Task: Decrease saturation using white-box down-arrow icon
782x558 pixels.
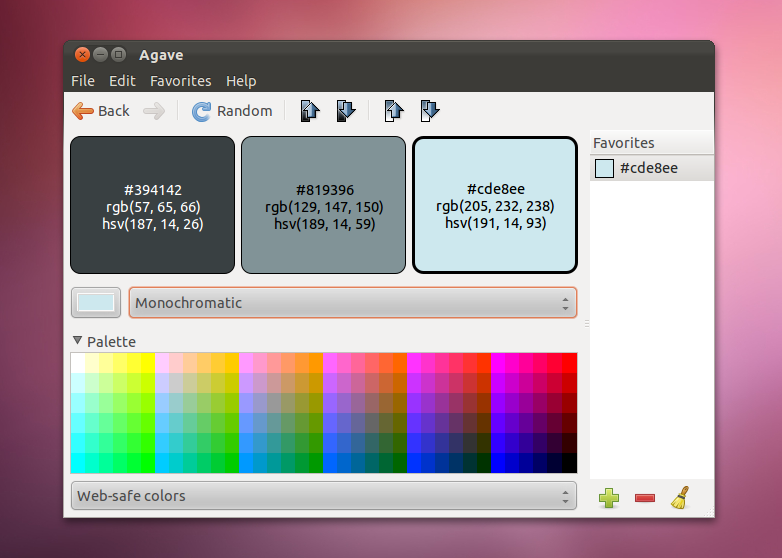Action: tap(429, 111)
